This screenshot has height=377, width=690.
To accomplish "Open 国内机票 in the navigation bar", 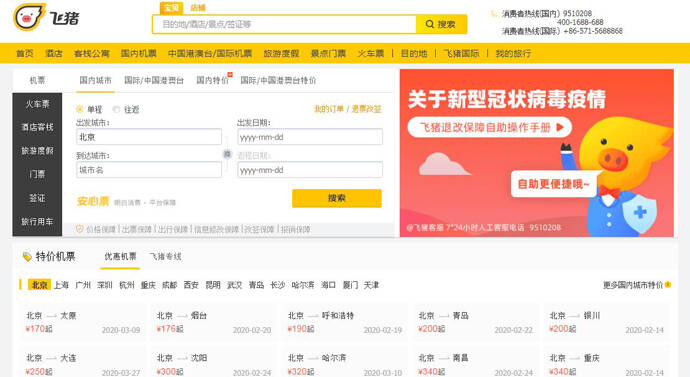I will pos(139,54).
